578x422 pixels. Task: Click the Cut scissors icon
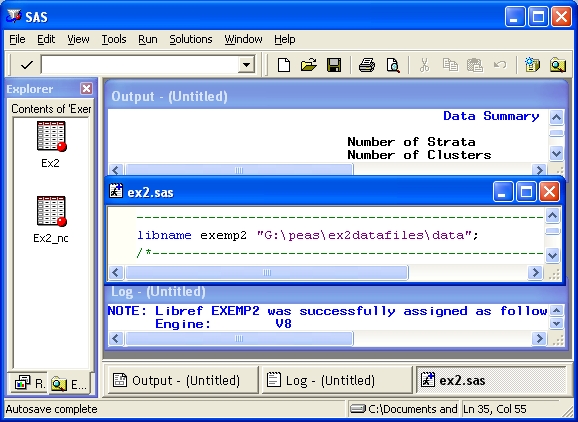coord(424,65)
